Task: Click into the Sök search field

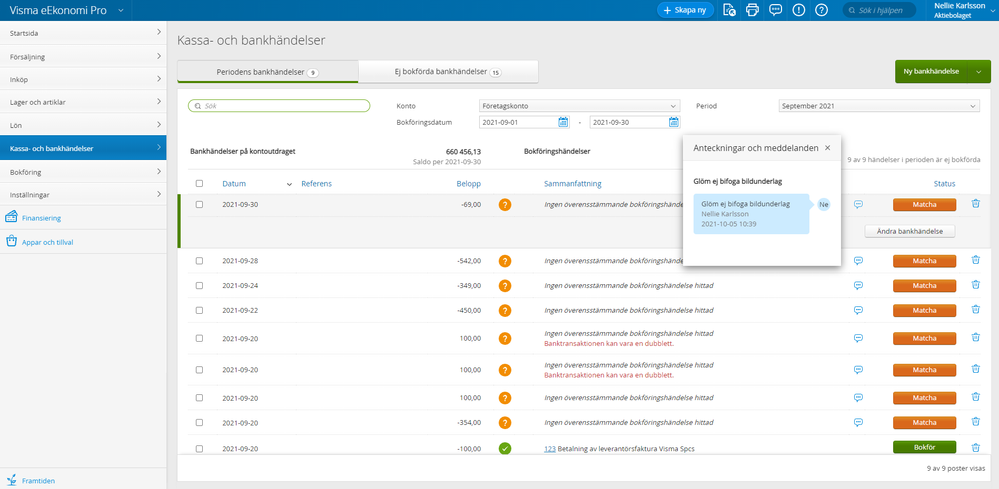Action: 280,105
